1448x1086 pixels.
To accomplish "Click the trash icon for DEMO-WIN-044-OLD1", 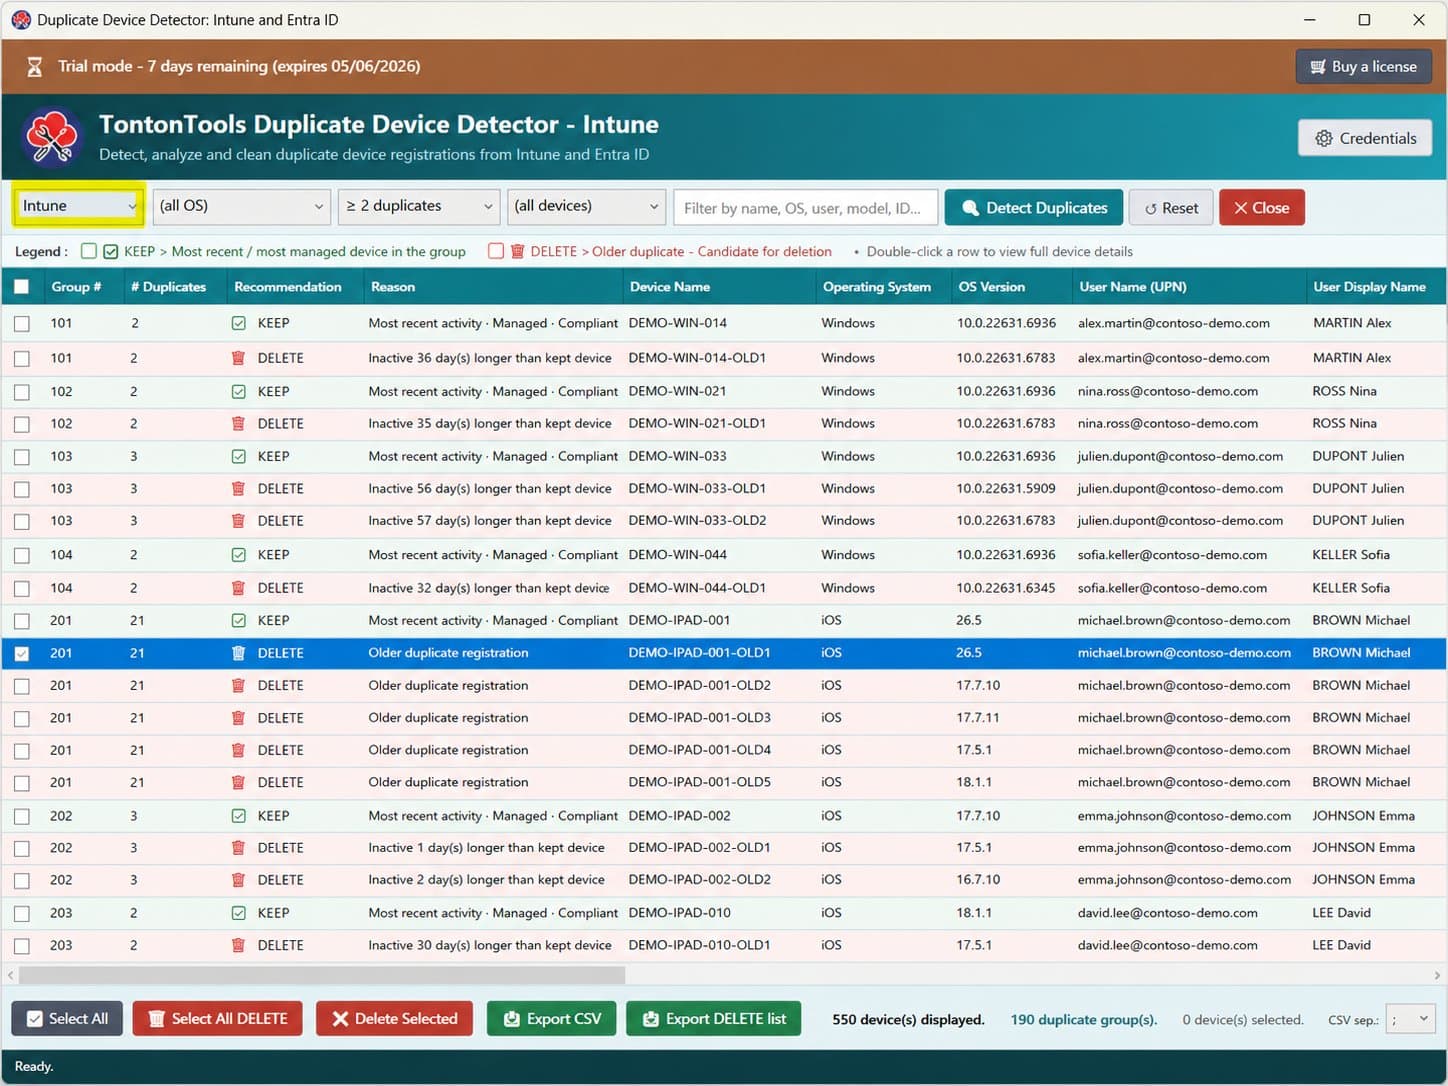I will tap(238, 588).
